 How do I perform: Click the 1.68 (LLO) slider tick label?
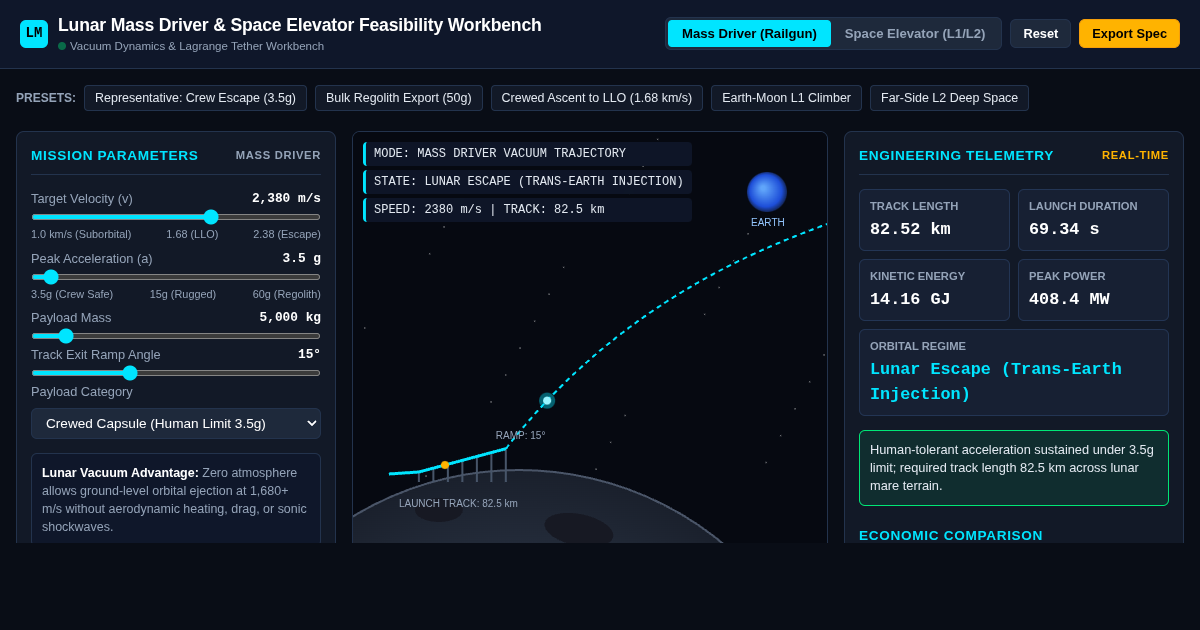pyautogui.click(x=192, y=234)
